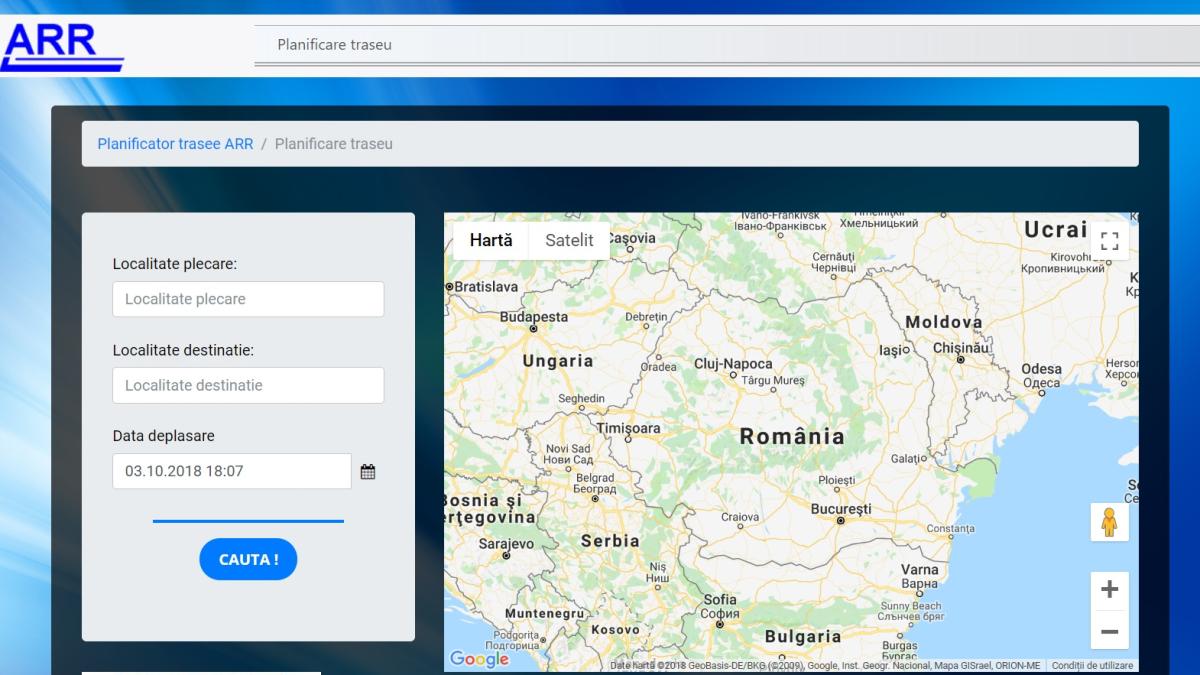Click the Google logo on map
This screenshot has height=675, width=1200.
click(x=479, y=659)
